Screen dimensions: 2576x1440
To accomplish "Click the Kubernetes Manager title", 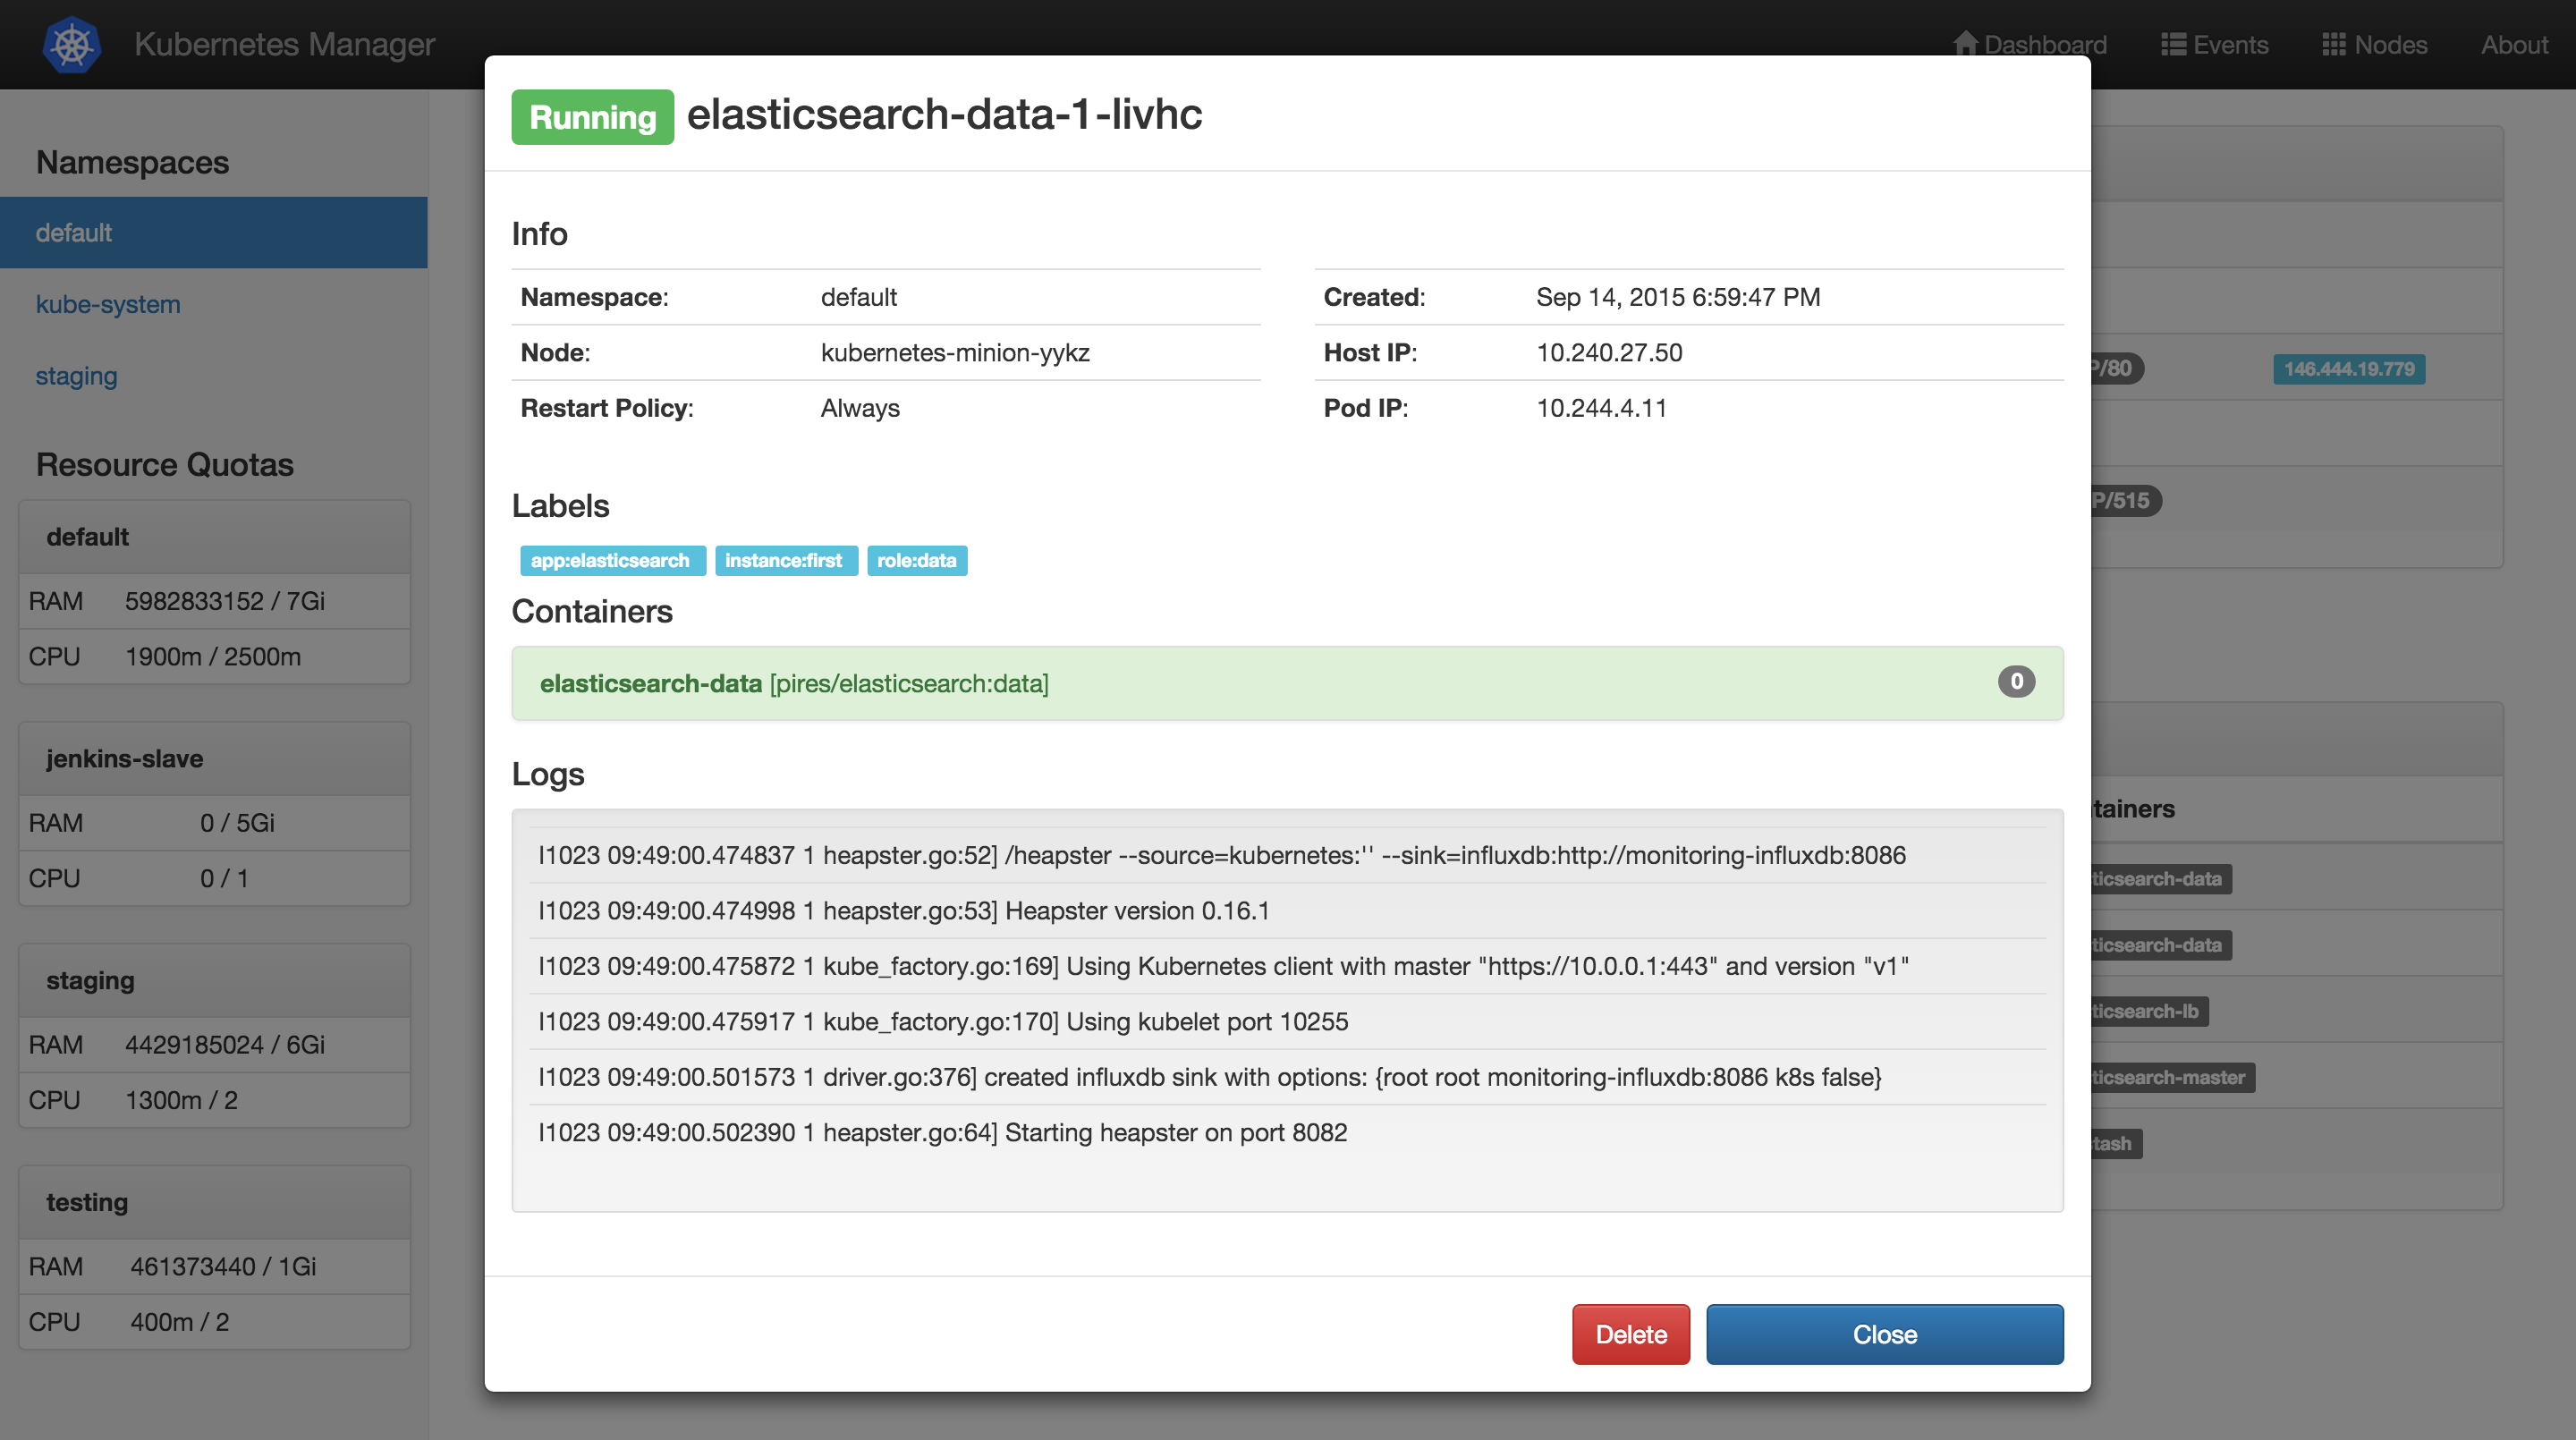I will (x=284, y=44).
